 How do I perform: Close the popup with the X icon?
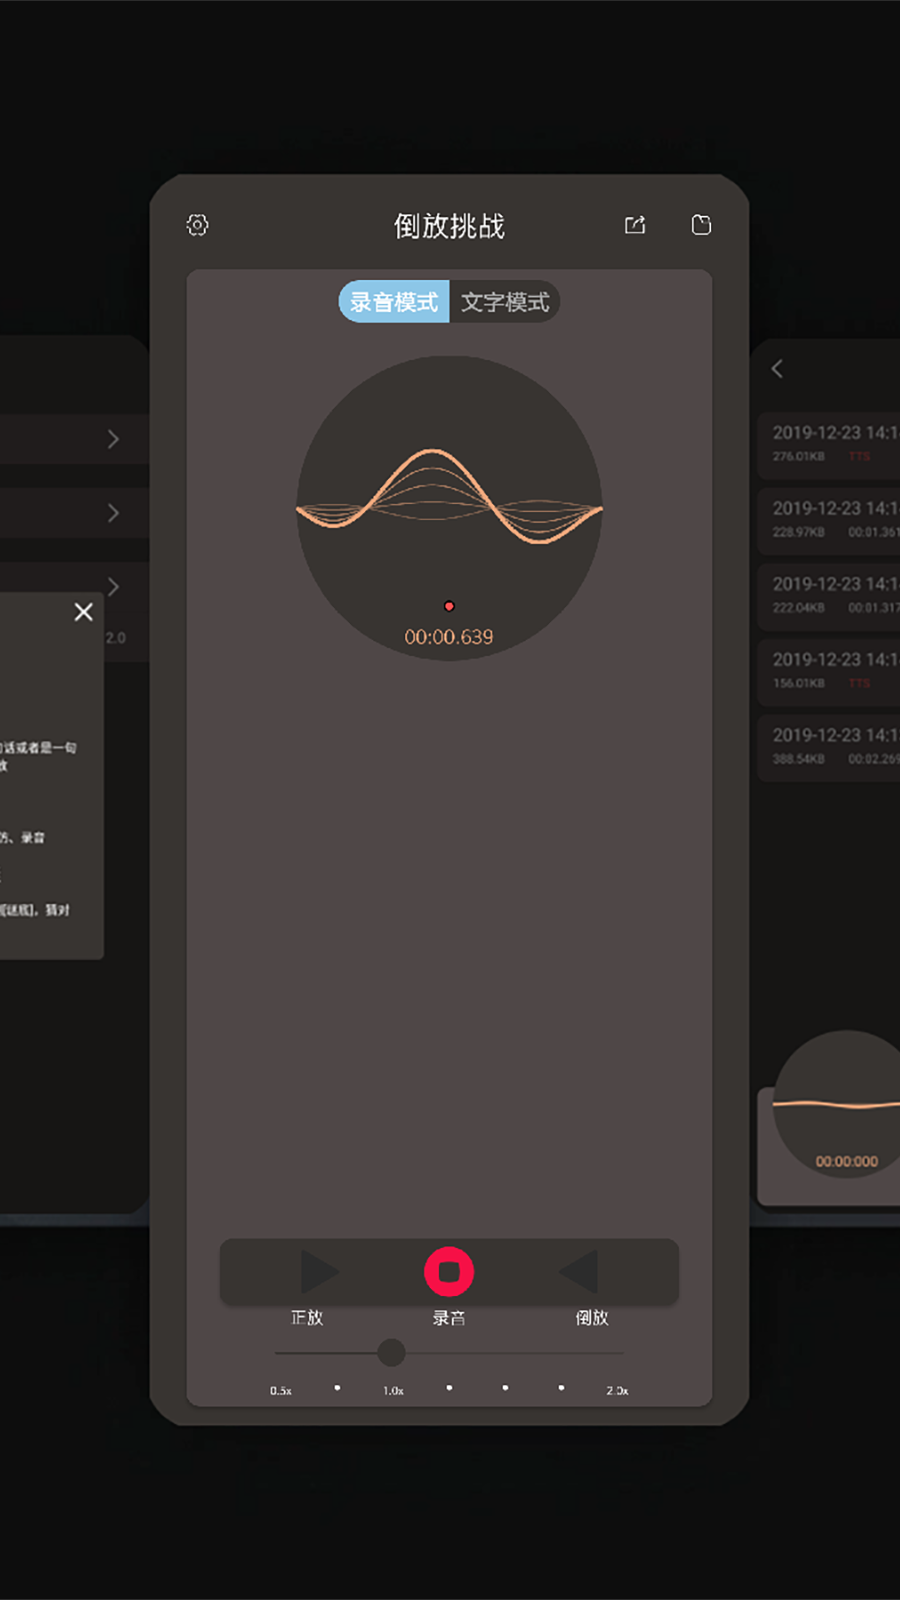pyautogui.click(x=84, y=612)
